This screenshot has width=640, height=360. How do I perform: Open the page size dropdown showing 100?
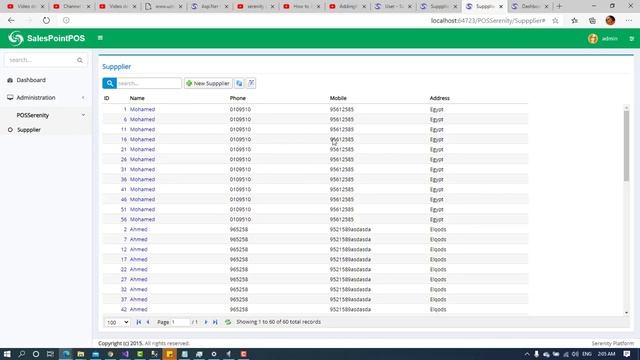pyautogui.click(x=117, y=322)
